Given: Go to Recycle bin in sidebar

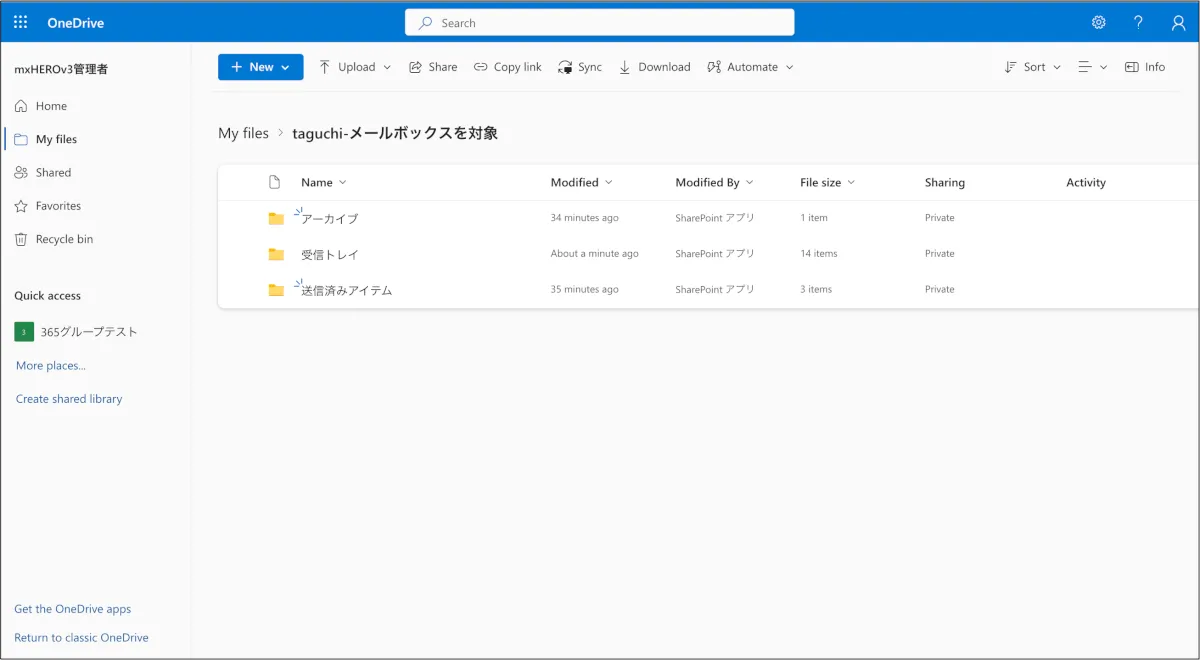Looking at the screenshot, I should (64, 239).
